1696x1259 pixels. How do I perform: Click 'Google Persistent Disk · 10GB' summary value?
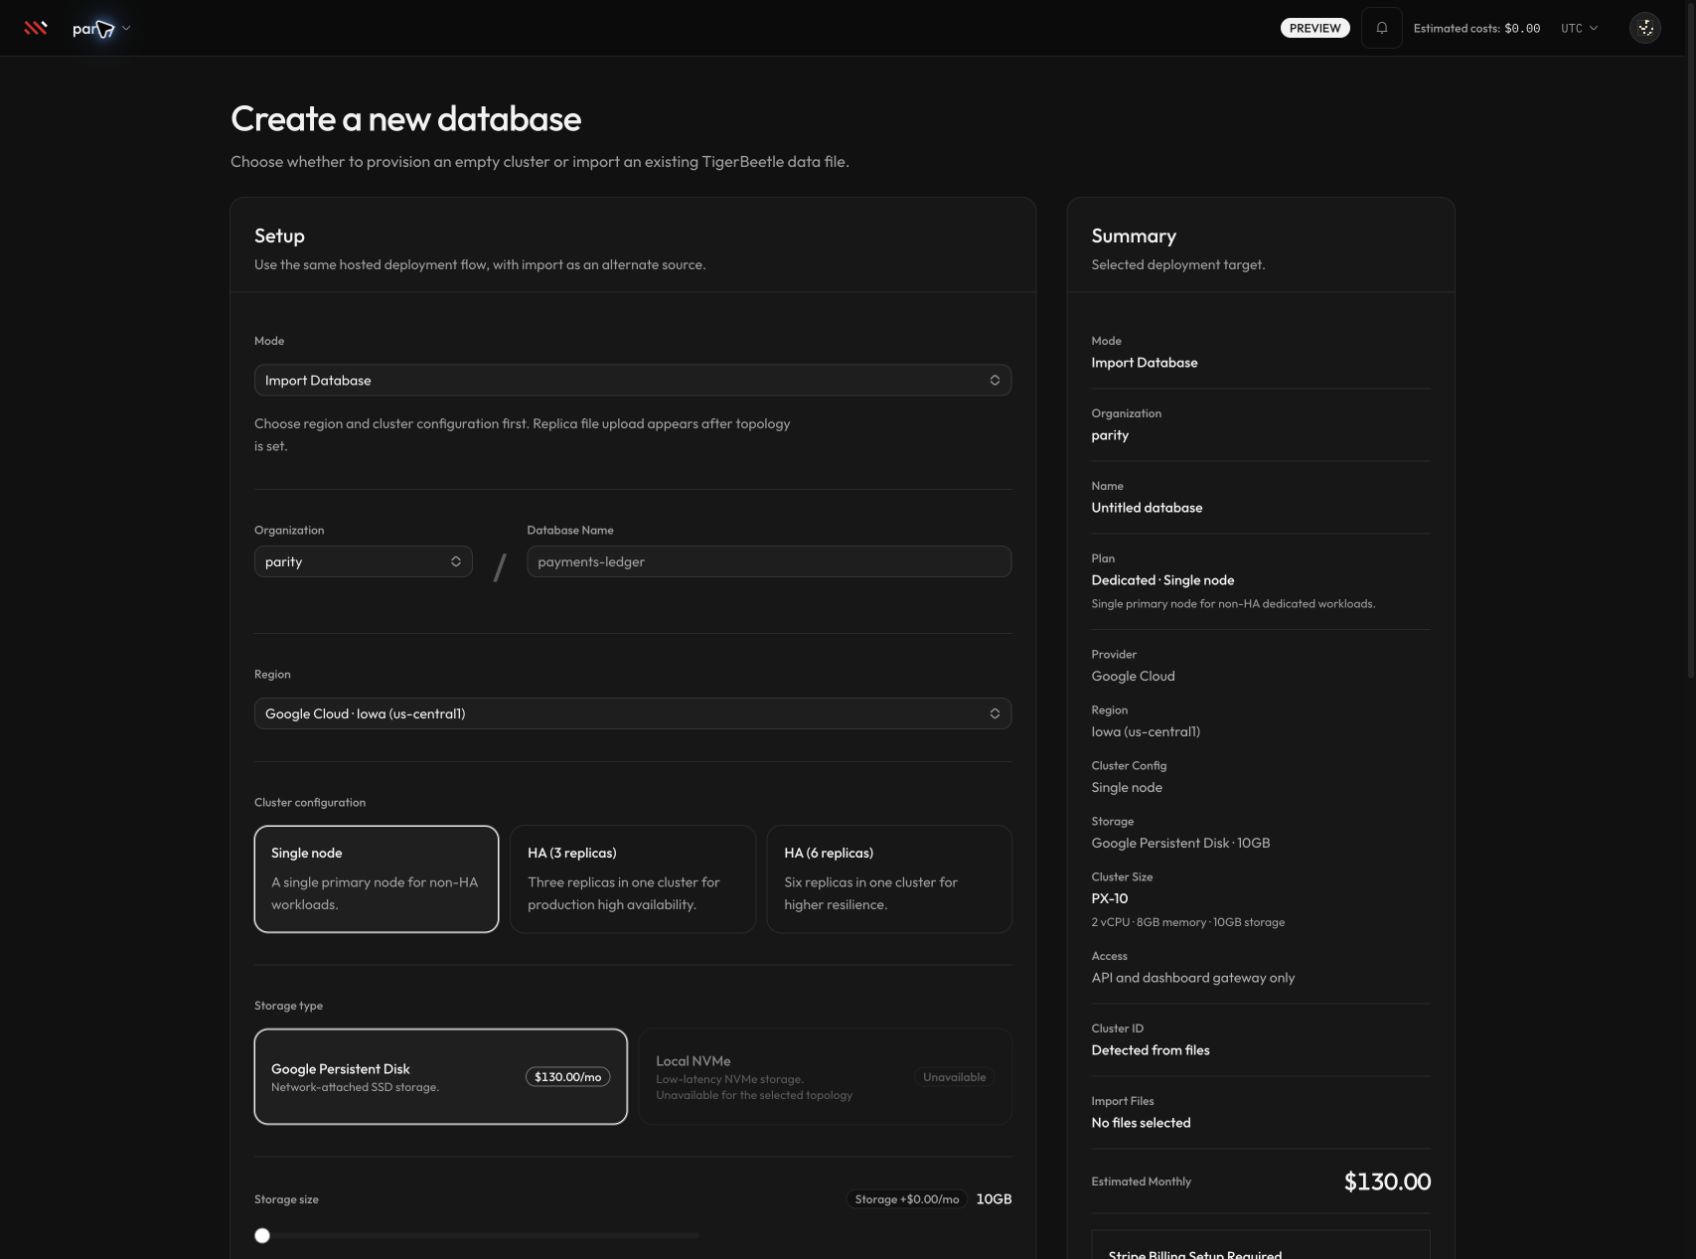1180,843
